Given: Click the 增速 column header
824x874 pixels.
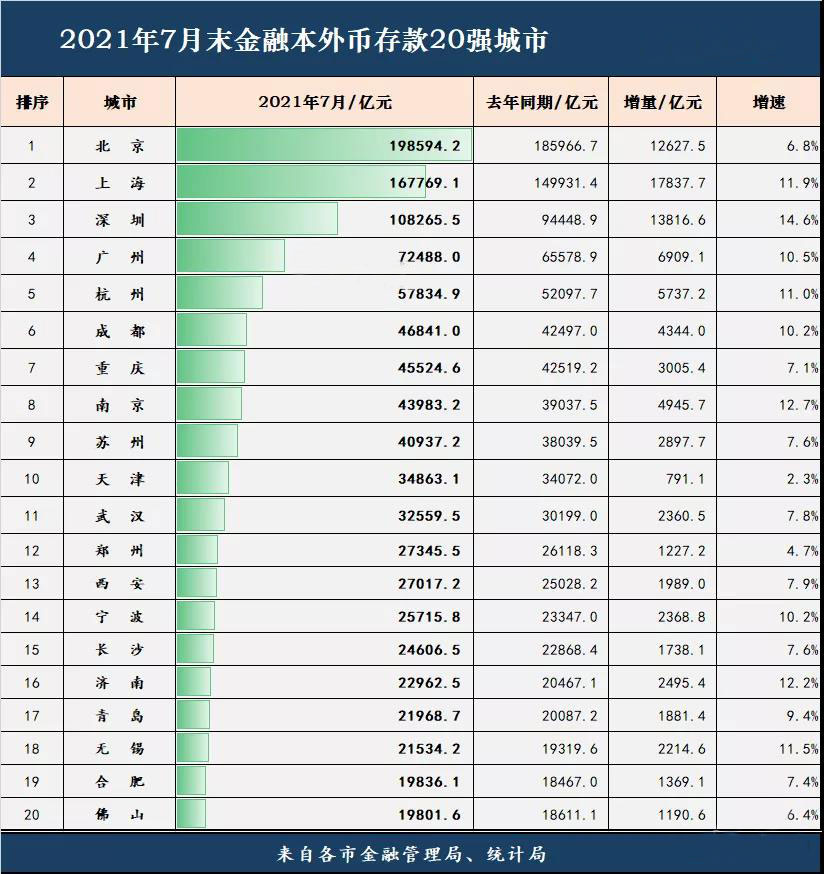Looking at the screenshot, I should (769, 102).
